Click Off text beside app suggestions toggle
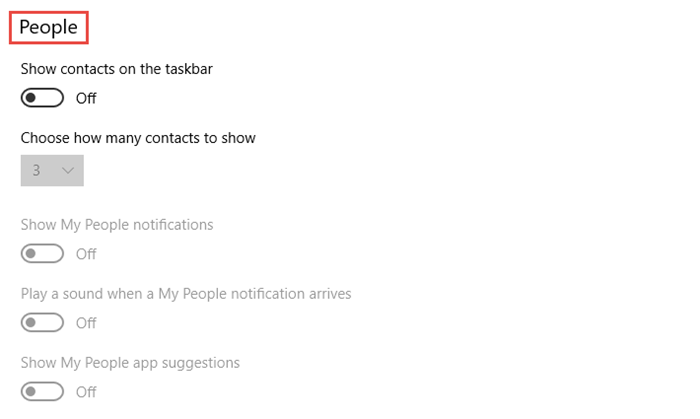This screenshot has width=700, height=419. (86, 392)
